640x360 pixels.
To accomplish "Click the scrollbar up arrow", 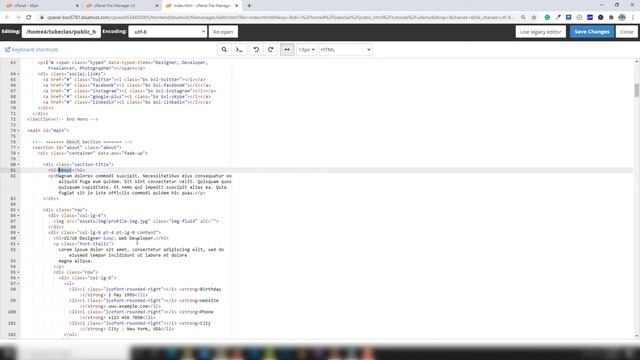I will pos(637,61).
